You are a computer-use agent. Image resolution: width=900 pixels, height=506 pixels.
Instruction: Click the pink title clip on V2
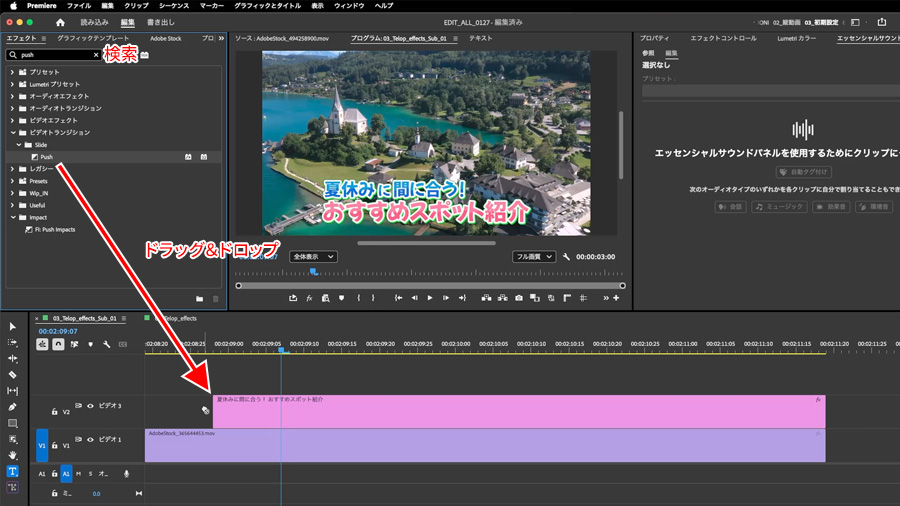coord(519,411)
